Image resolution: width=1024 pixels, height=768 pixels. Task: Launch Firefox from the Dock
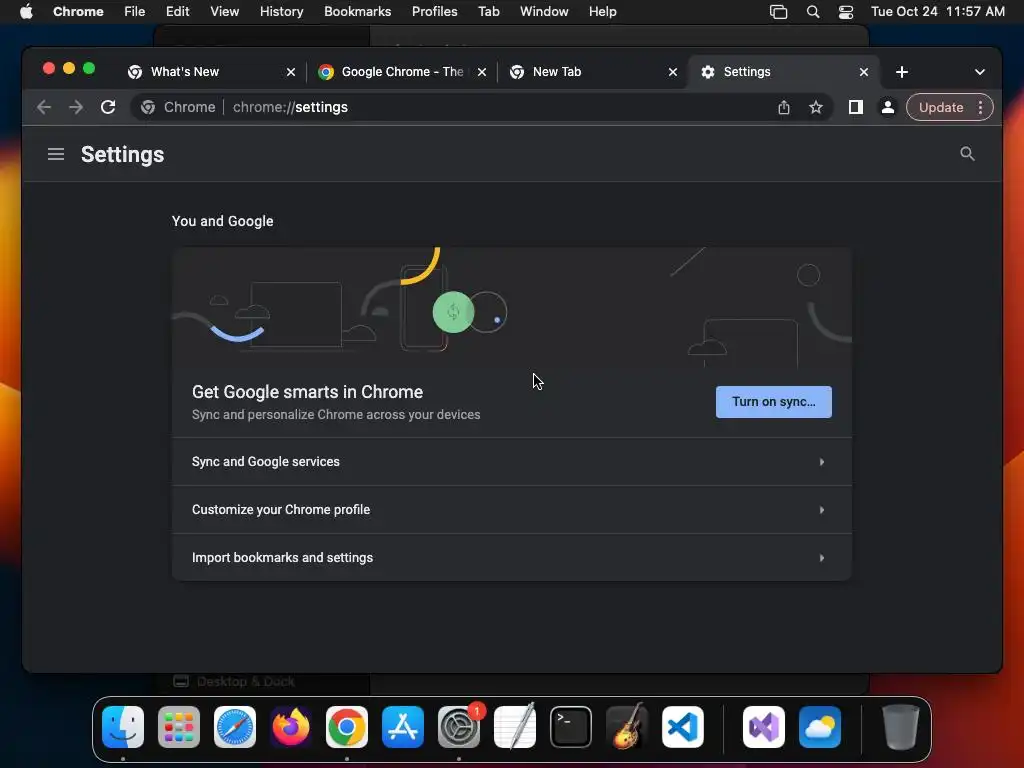click(x=291, y=727)
